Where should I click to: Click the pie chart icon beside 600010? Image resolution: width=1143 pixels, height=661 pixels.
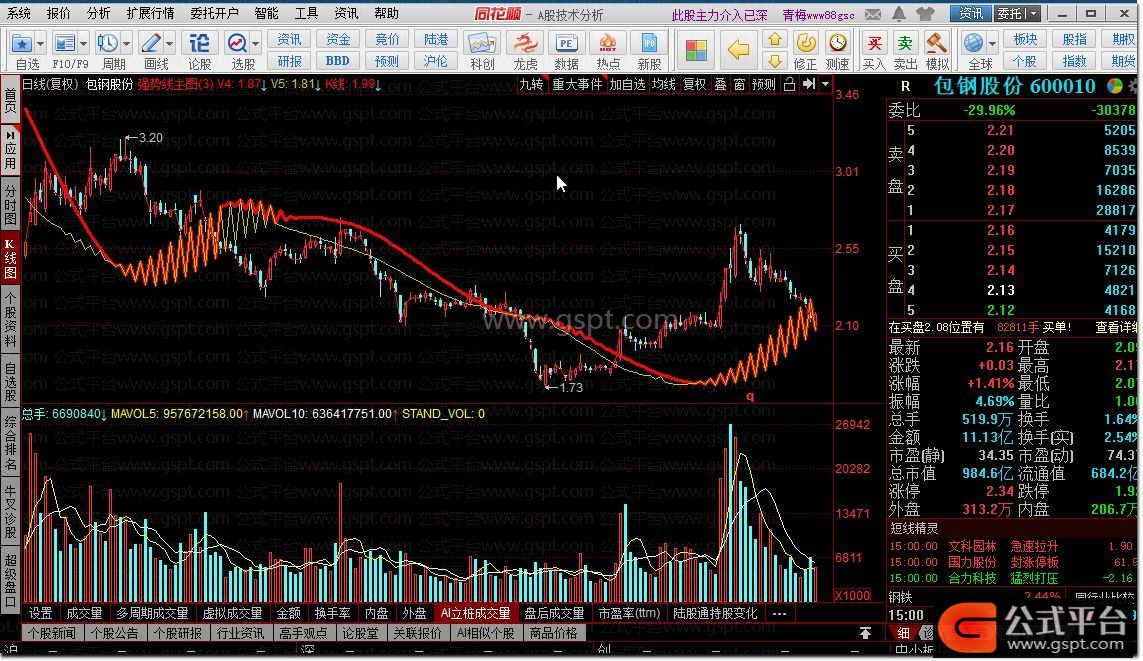(1115, 86)
